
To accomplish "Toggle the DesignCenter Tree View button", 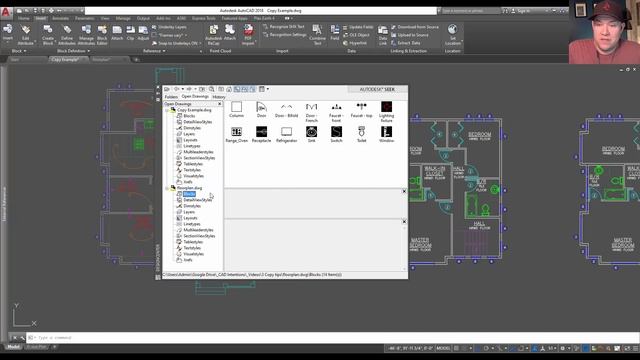I will click(x=237, y=89).
